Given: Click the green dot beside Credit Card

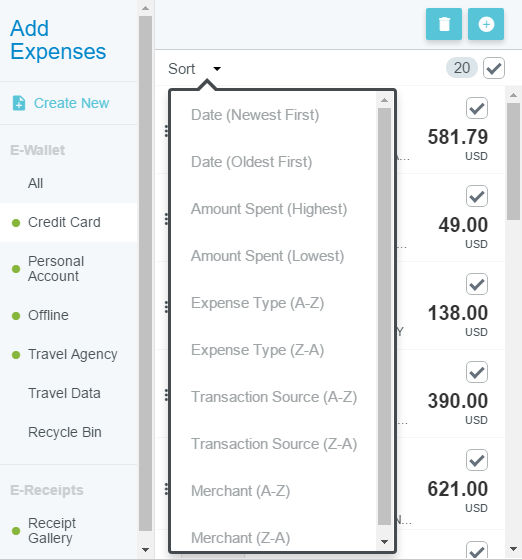Looking at the screenshot, I should 16,223.
